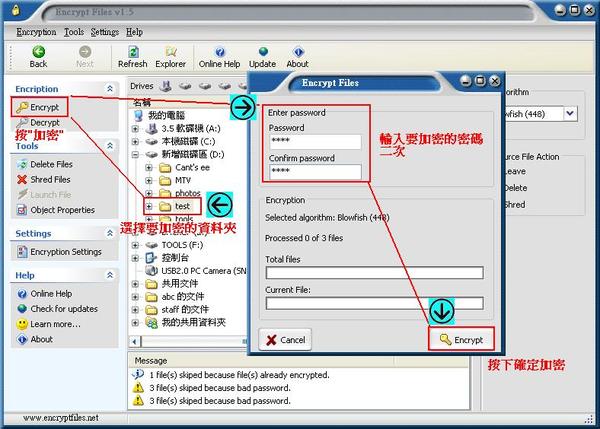Expand the 本機磁碟 (C:) tree node
600x429 pixels.
pos(135,142)
